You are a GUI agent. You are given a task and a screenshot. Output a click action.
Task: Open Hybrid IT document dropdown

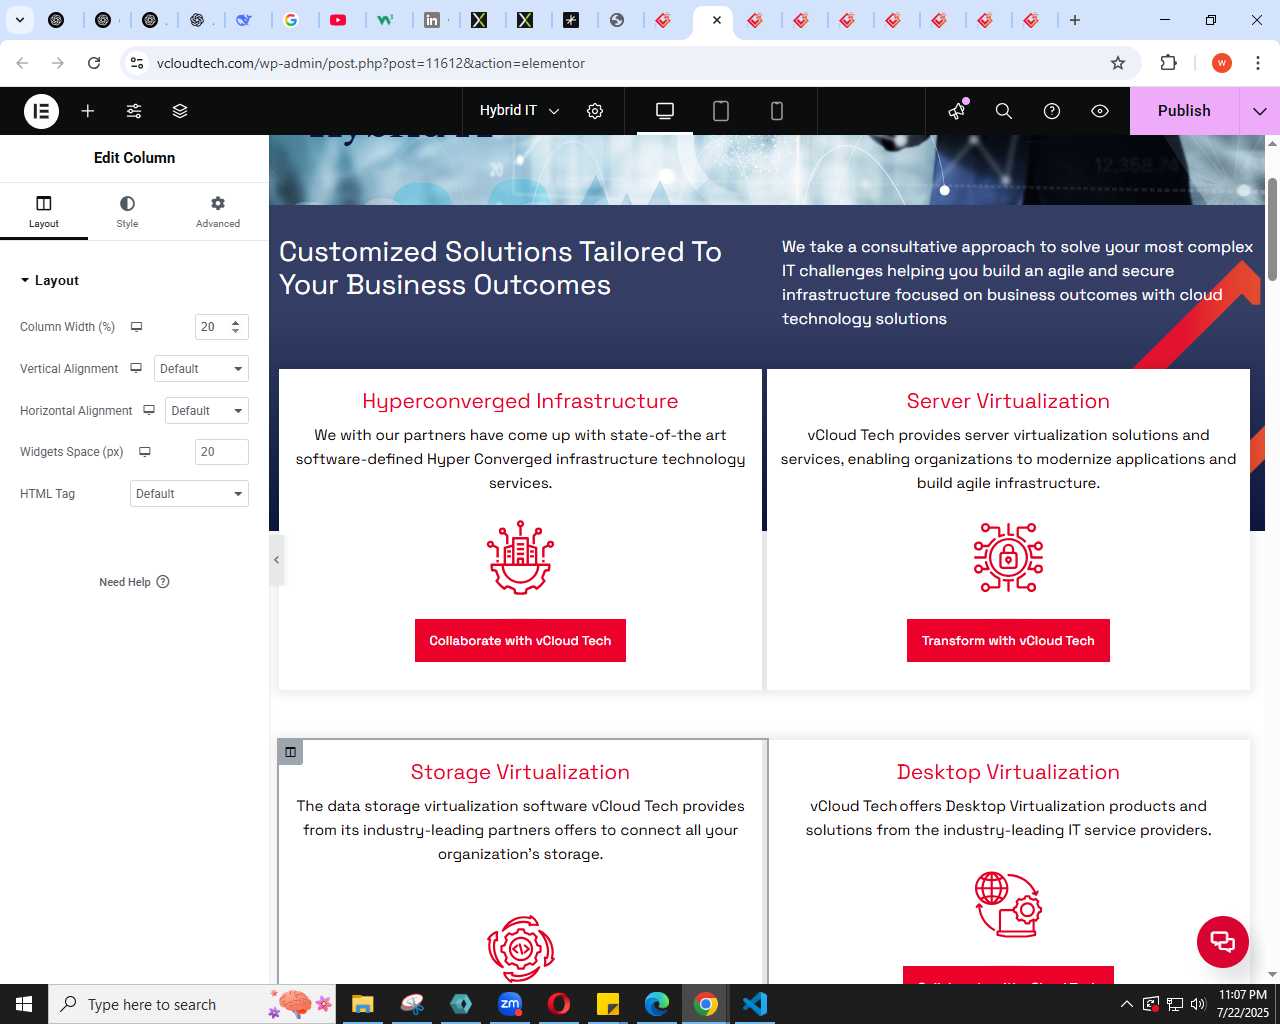point(519,111)
